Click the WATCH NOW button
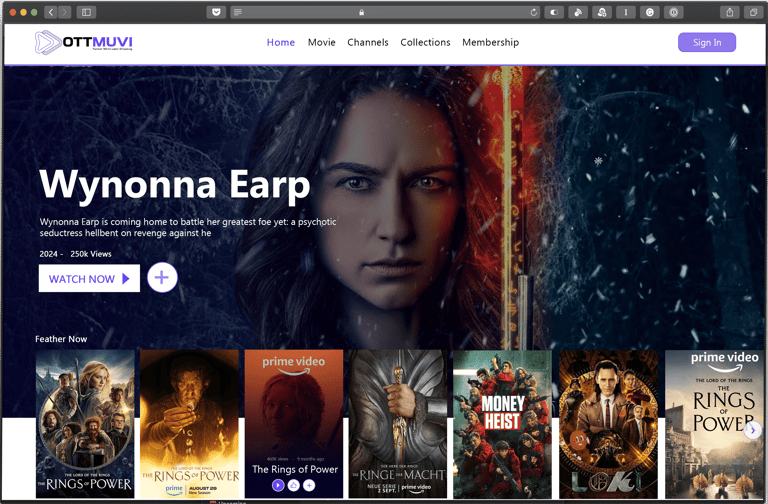Viewport: 768px width, 504px height. click(x=89, y=278)
